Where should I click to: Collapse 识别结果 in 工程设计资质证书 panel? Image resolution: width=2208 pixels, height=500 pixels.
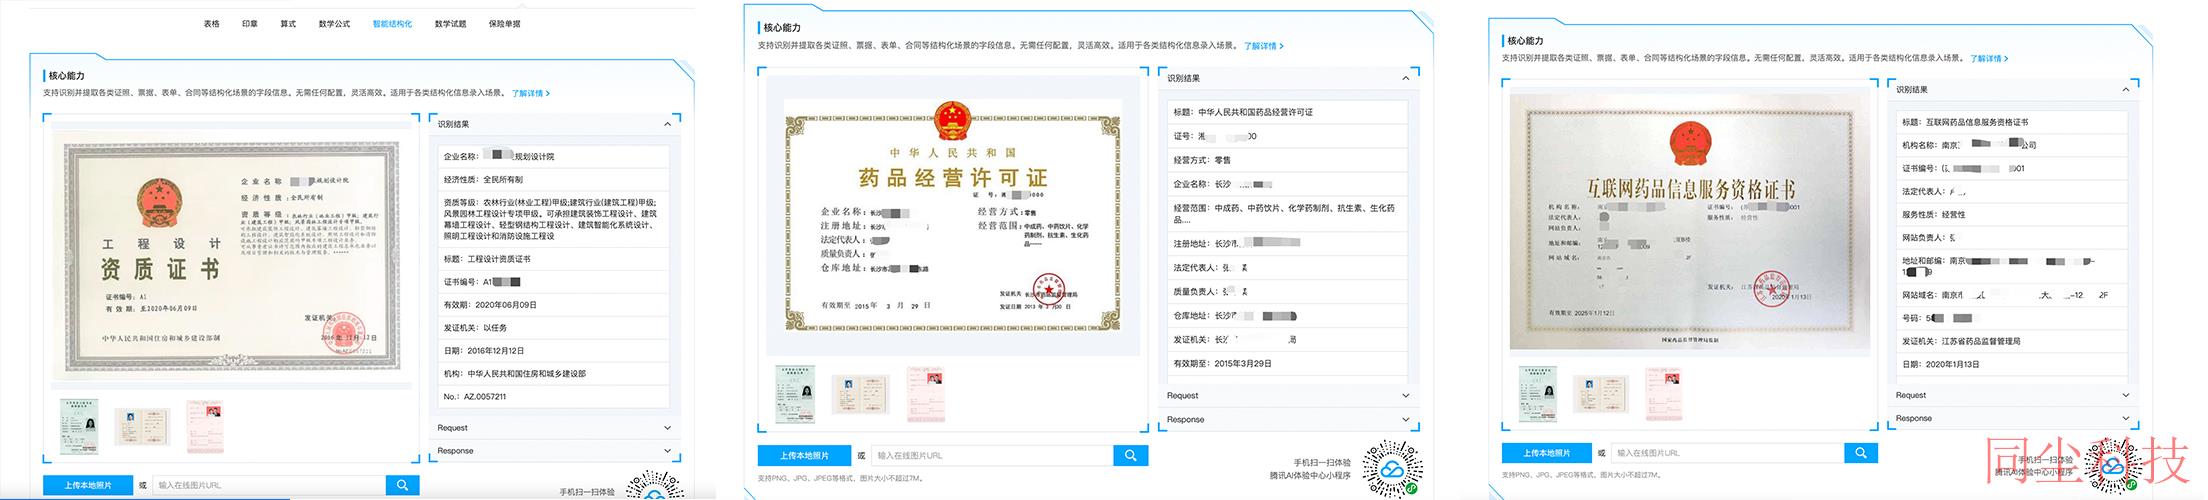pos(668,124)
